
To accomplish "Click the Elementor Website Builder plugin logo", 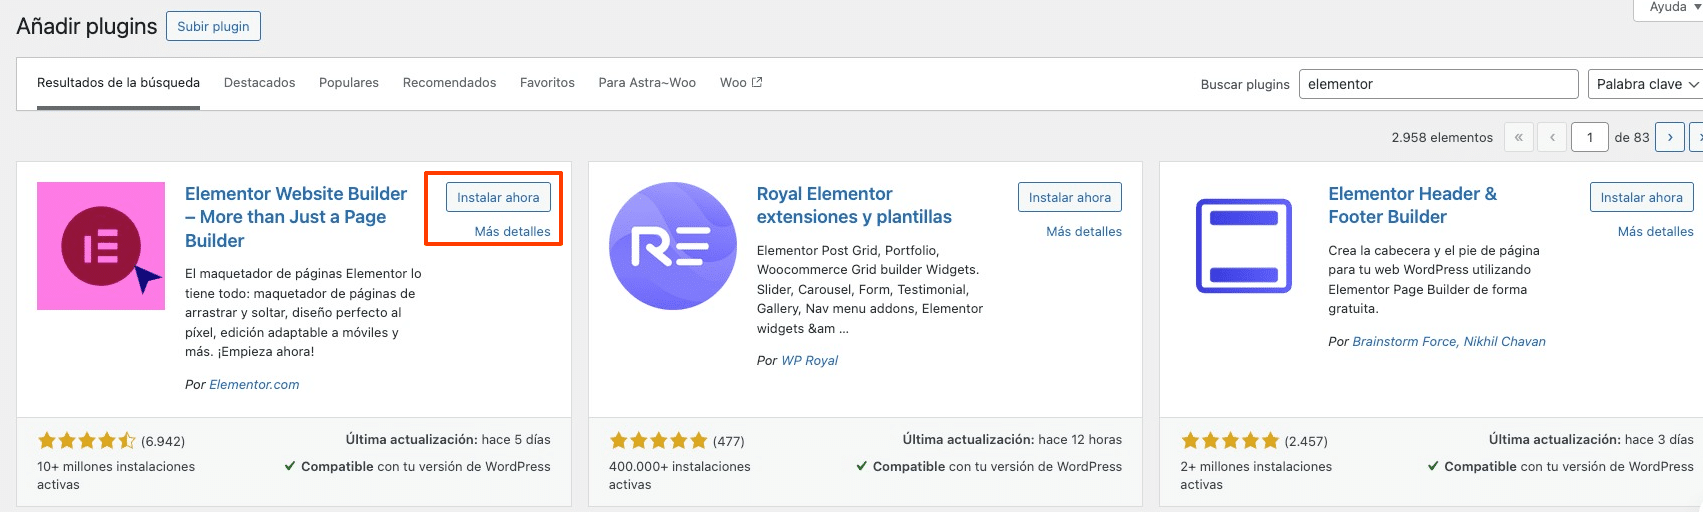I will pos(101,246).
